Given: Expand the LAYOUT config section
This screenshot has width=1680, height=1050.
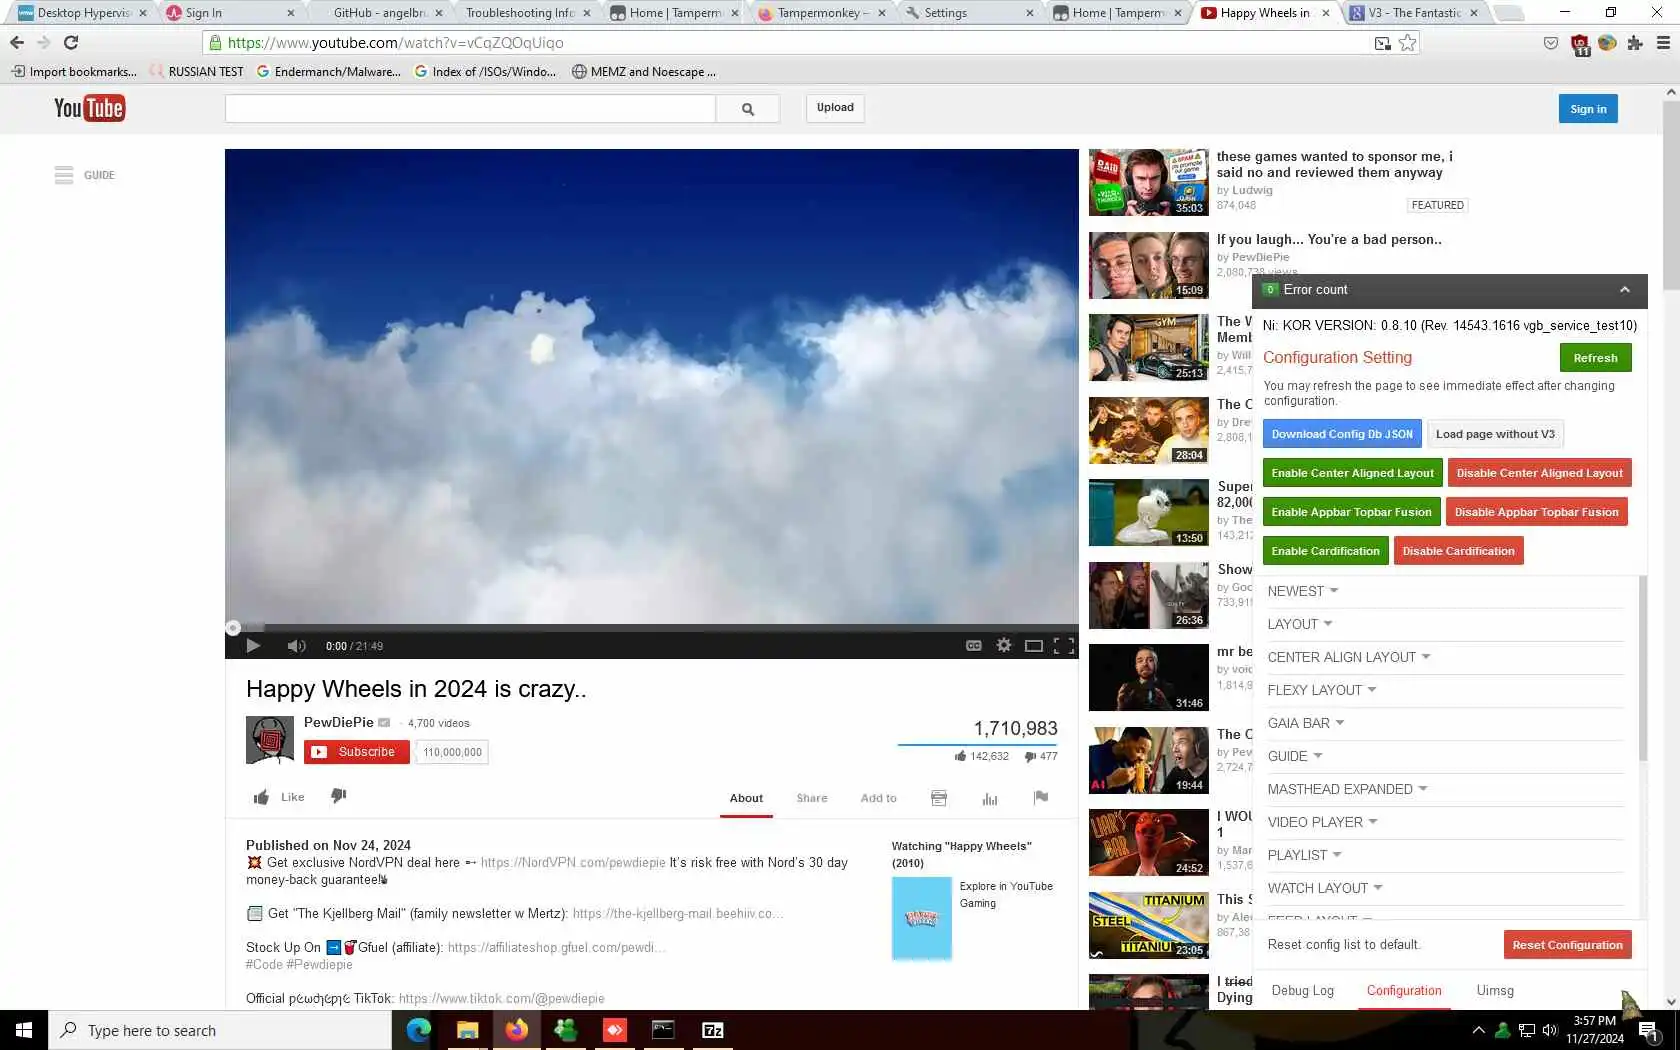Looking at the screenshot, I should pos(1300,624).
